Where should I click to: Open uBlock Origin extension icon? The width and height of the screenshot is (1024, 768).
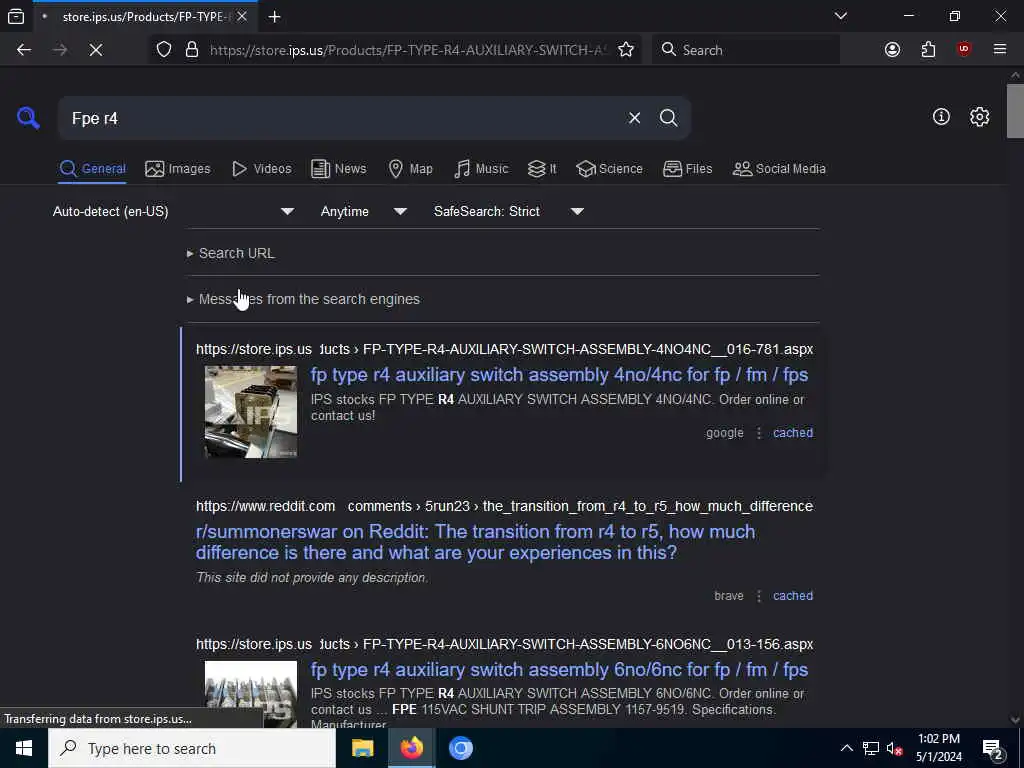click(964, 50)
